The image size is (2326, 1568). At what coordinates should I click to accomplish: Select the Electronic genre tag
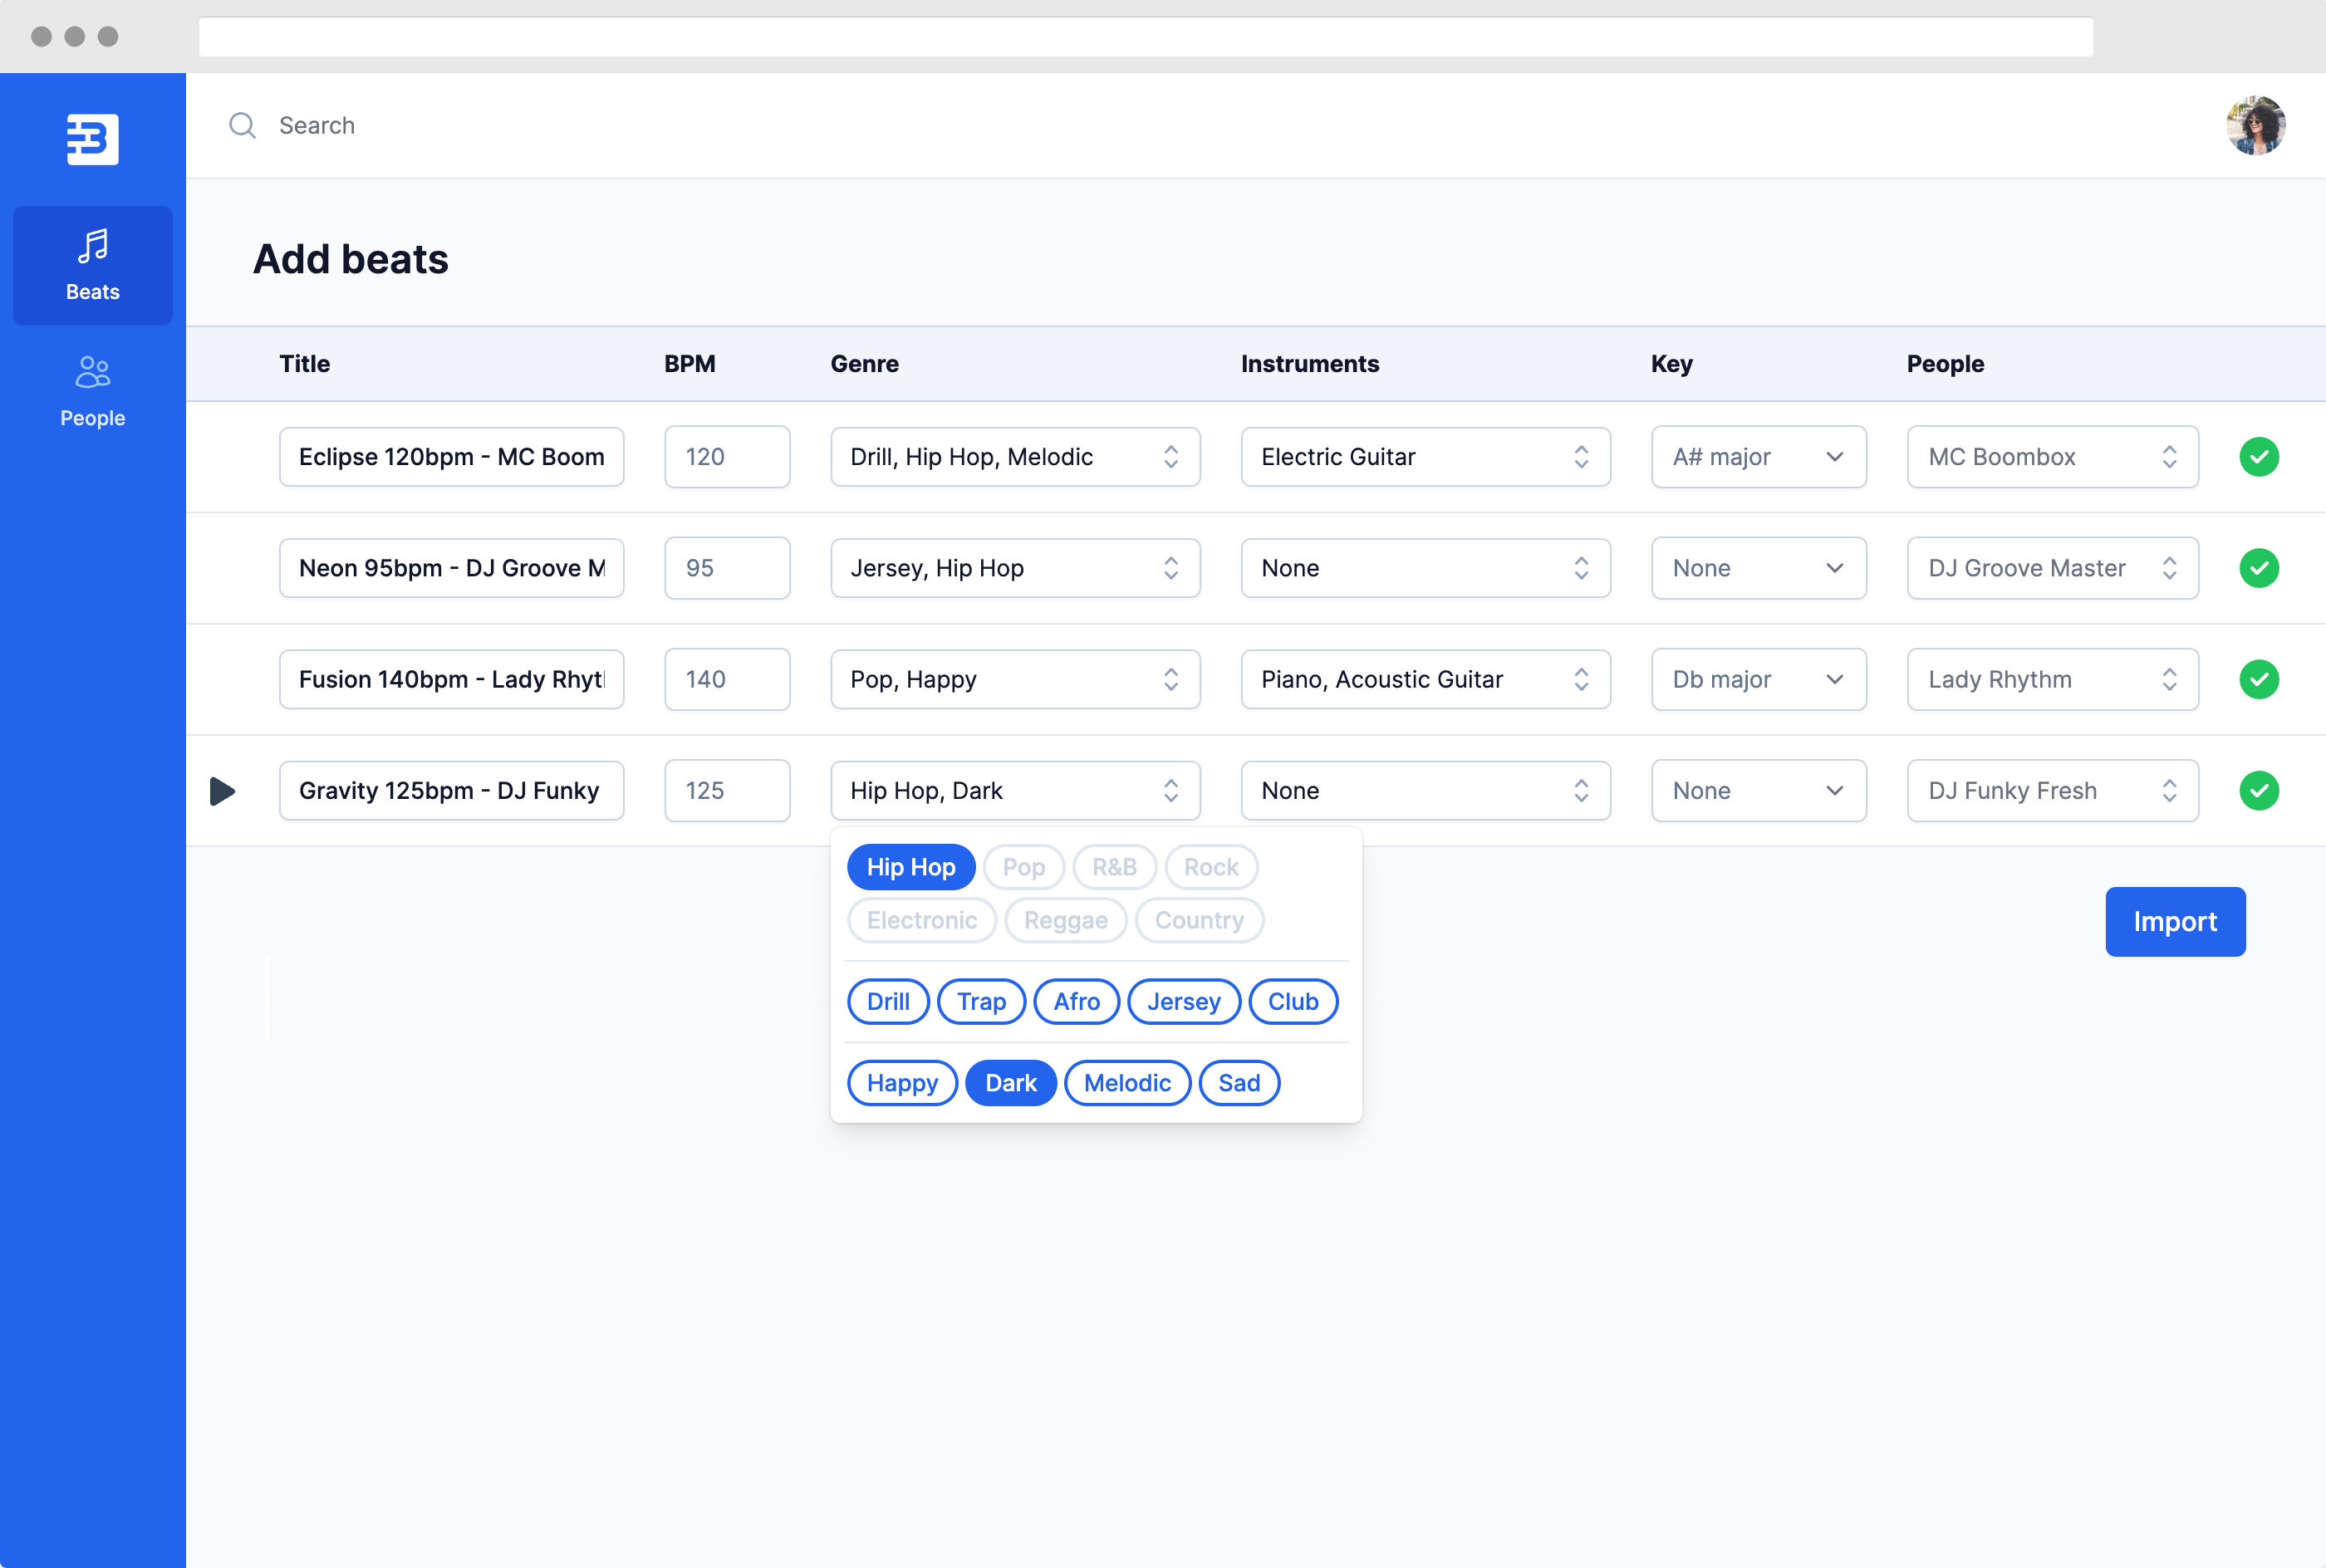click(x=921, y=920)
